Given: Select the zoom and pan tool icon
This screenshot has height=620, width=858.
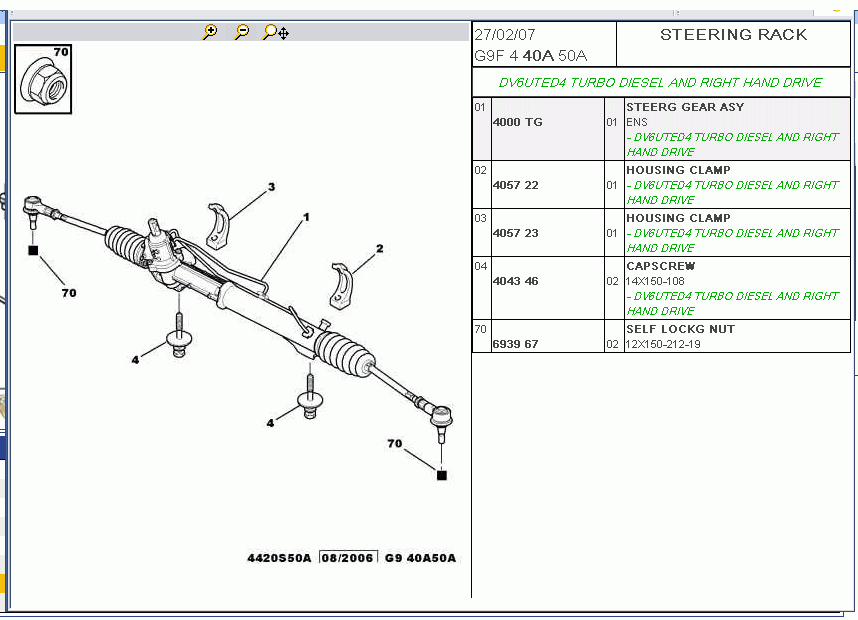Looking at the screenshot, I should 275,32.
